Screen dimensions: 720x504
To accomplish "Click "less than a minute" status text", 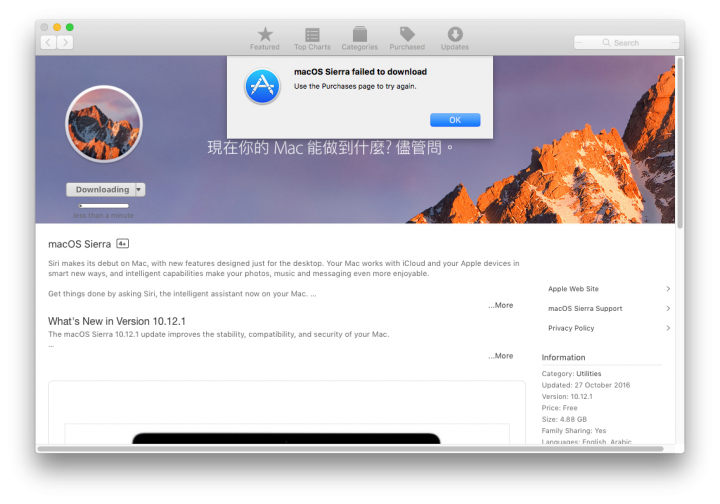I will [x=103, y=216].
